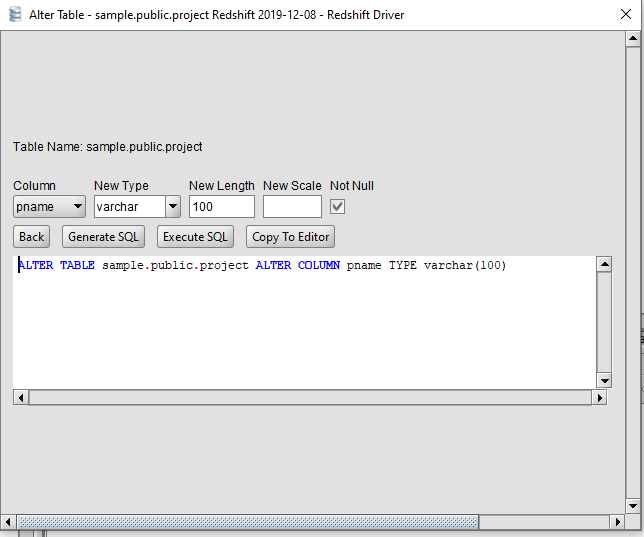Click the Generate SQL button
The image size is (644, 537).
click(x=103, y=237)
